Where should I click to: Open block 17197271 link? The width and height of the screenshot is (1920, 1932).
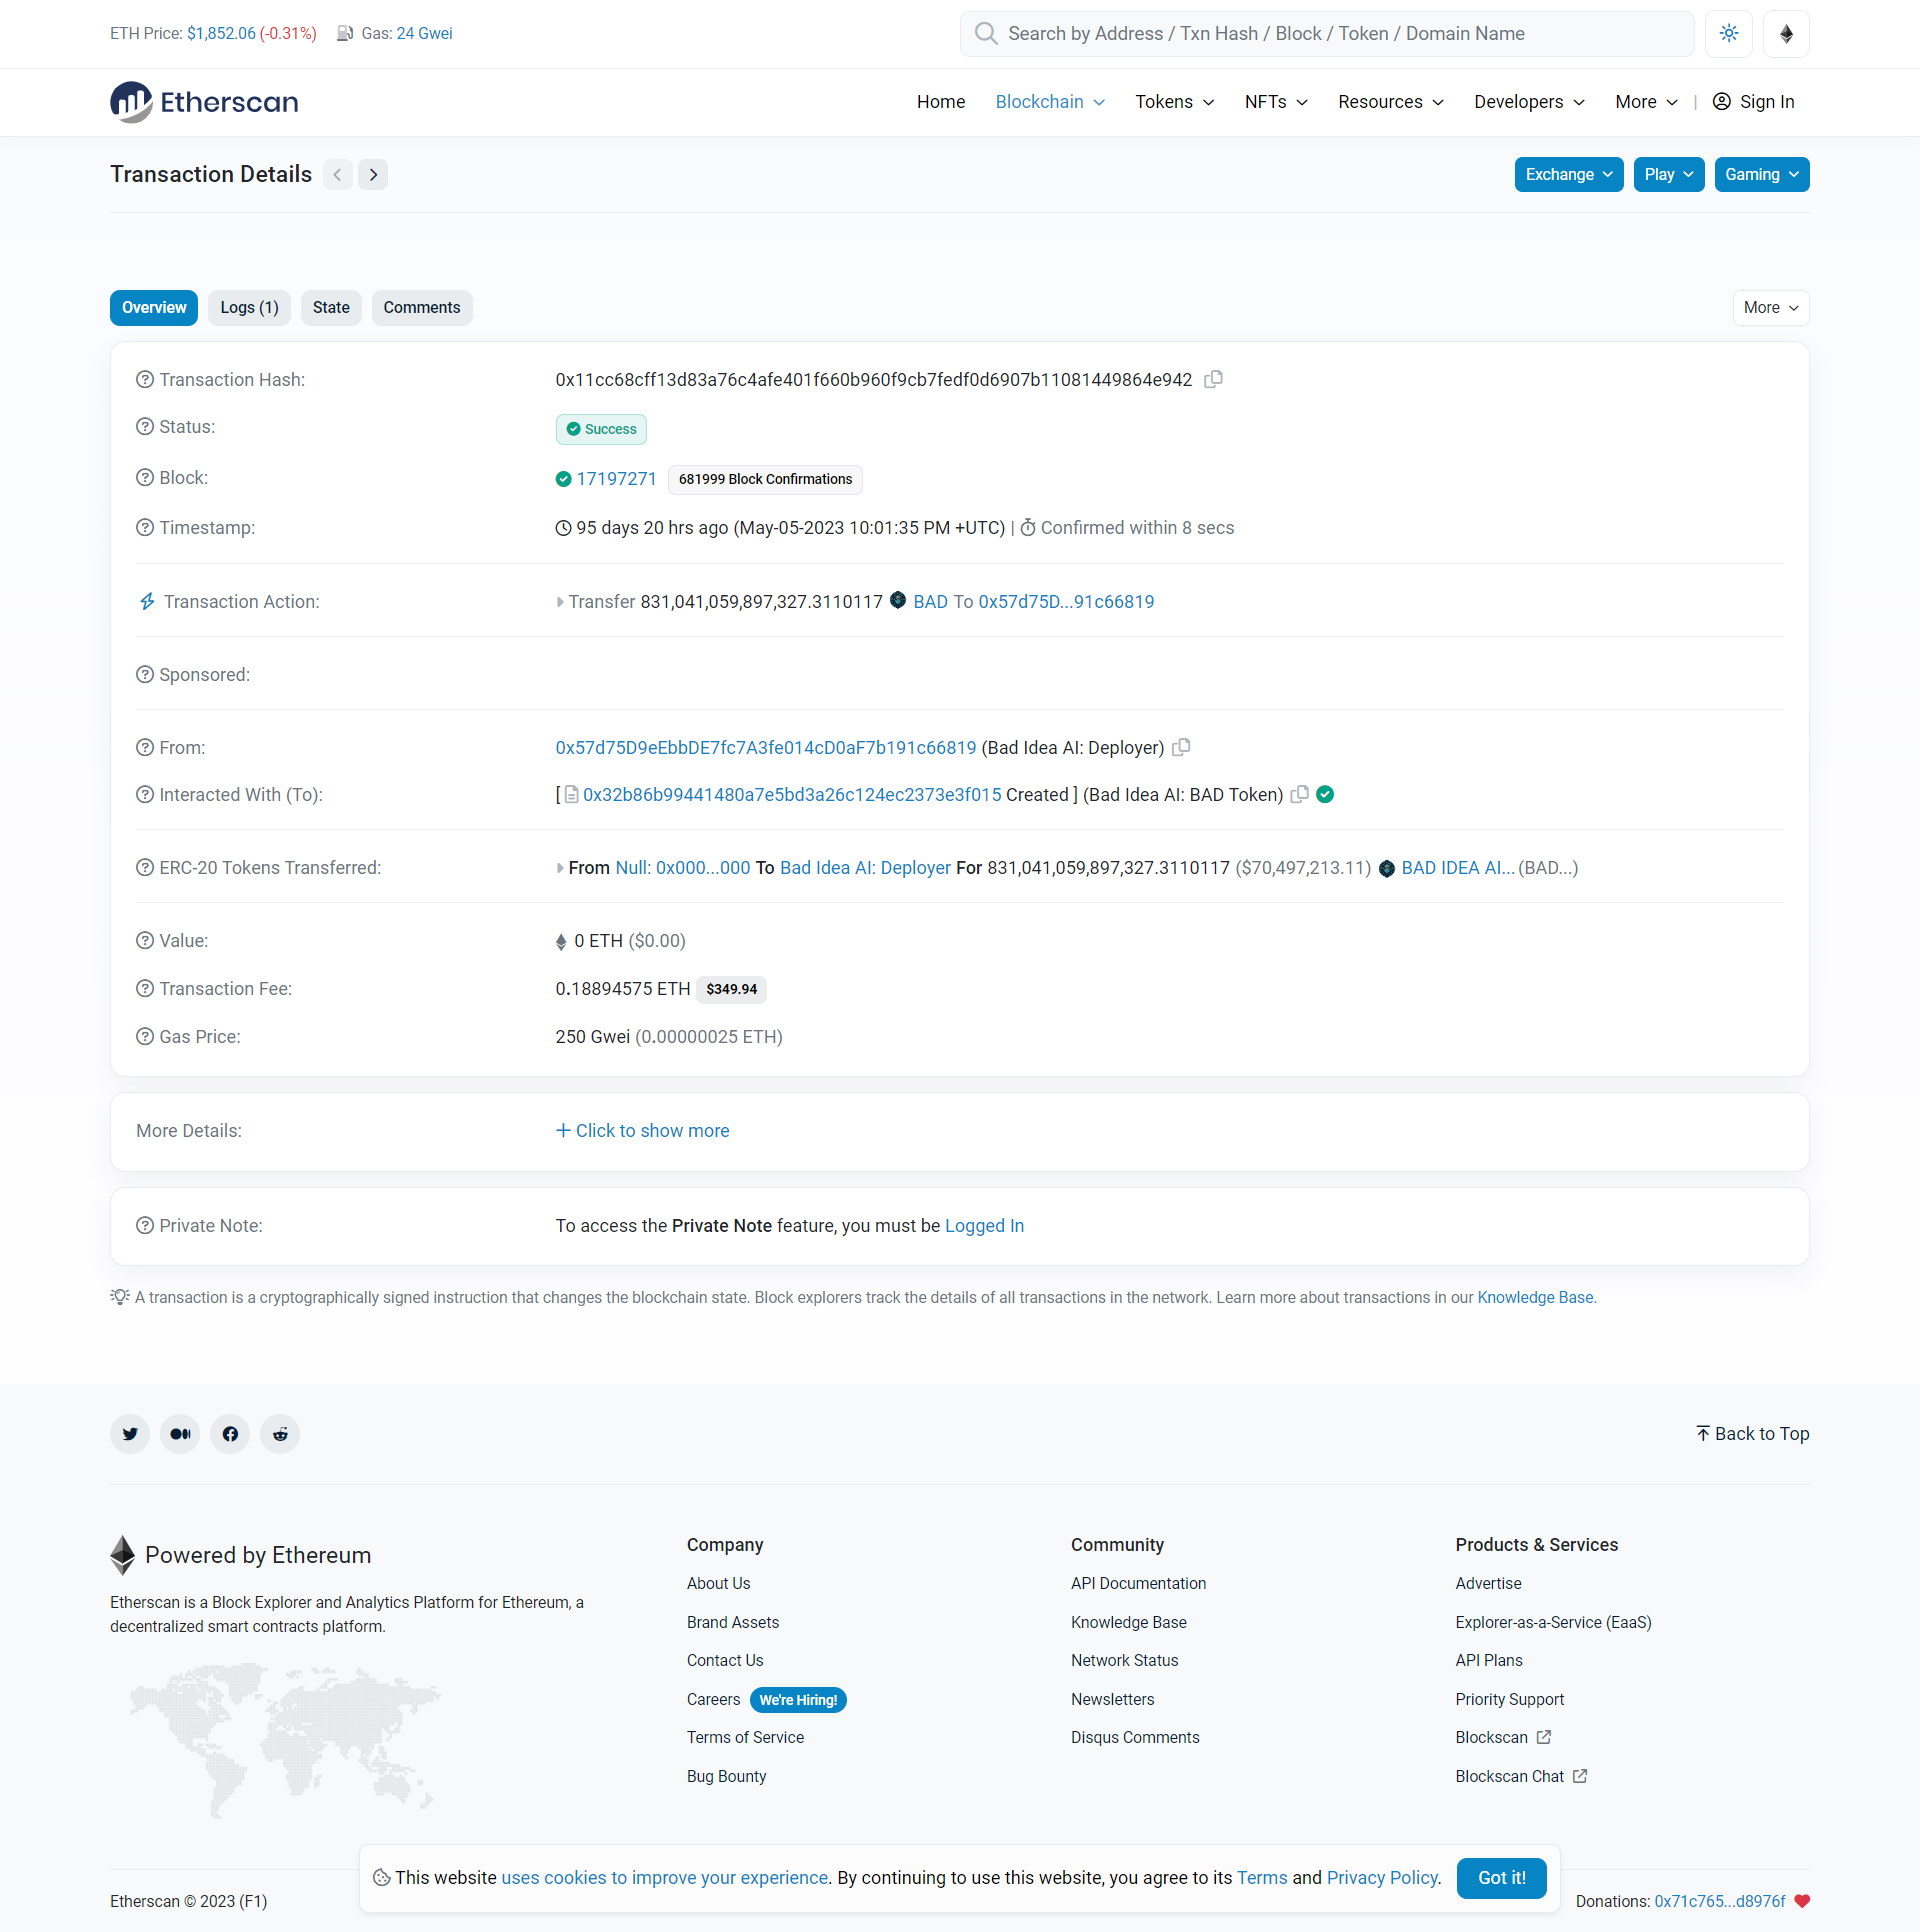click(x=616, y=479)
